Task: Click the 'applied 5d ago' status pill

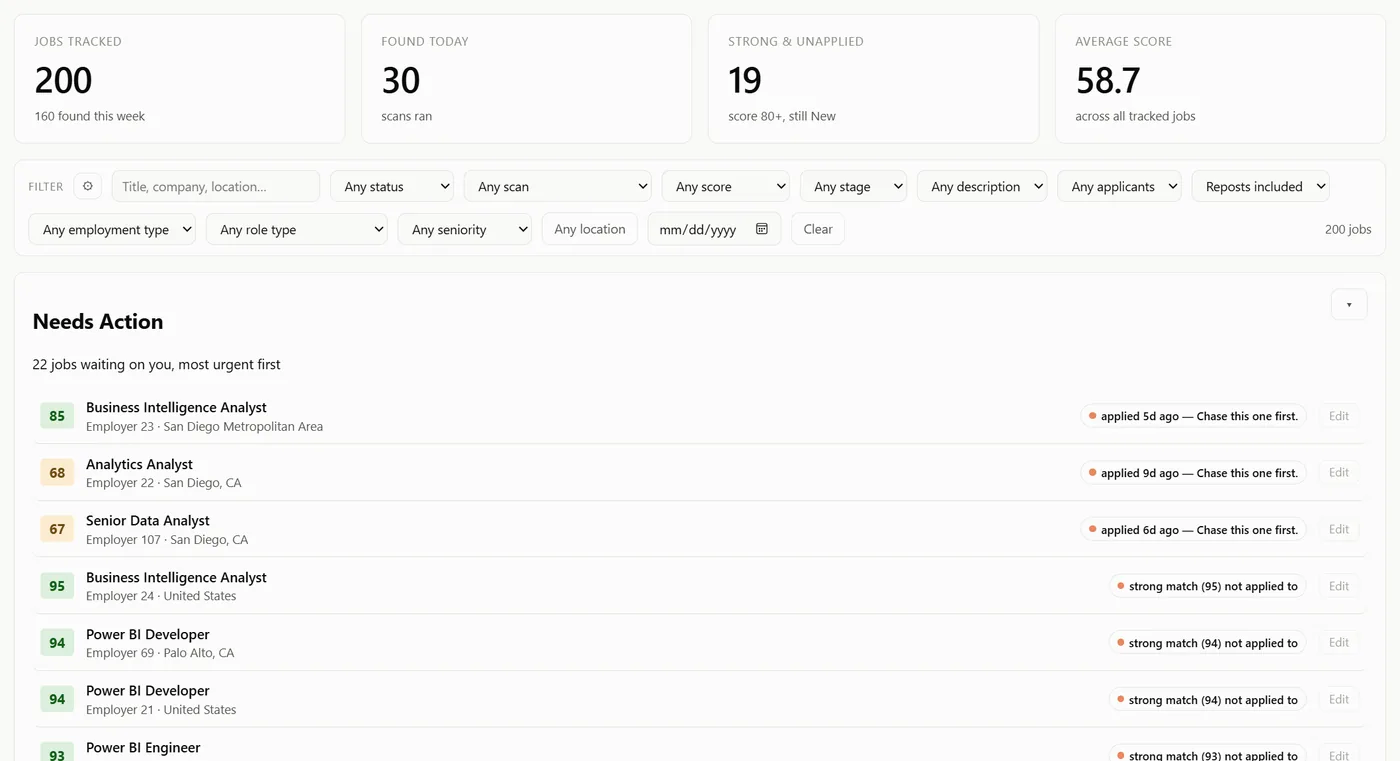Action: pyautogui.click(x=1194, y=416)
